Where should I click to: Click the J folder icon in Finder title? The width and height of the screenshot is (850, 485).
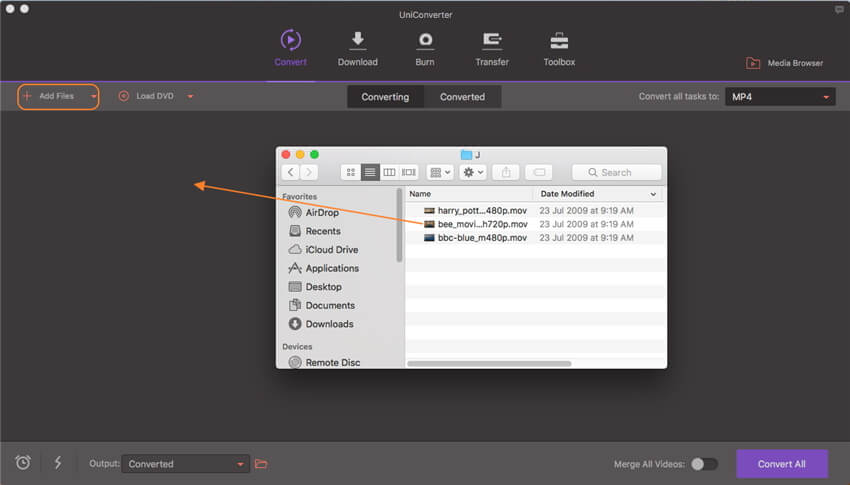point(466,155)
